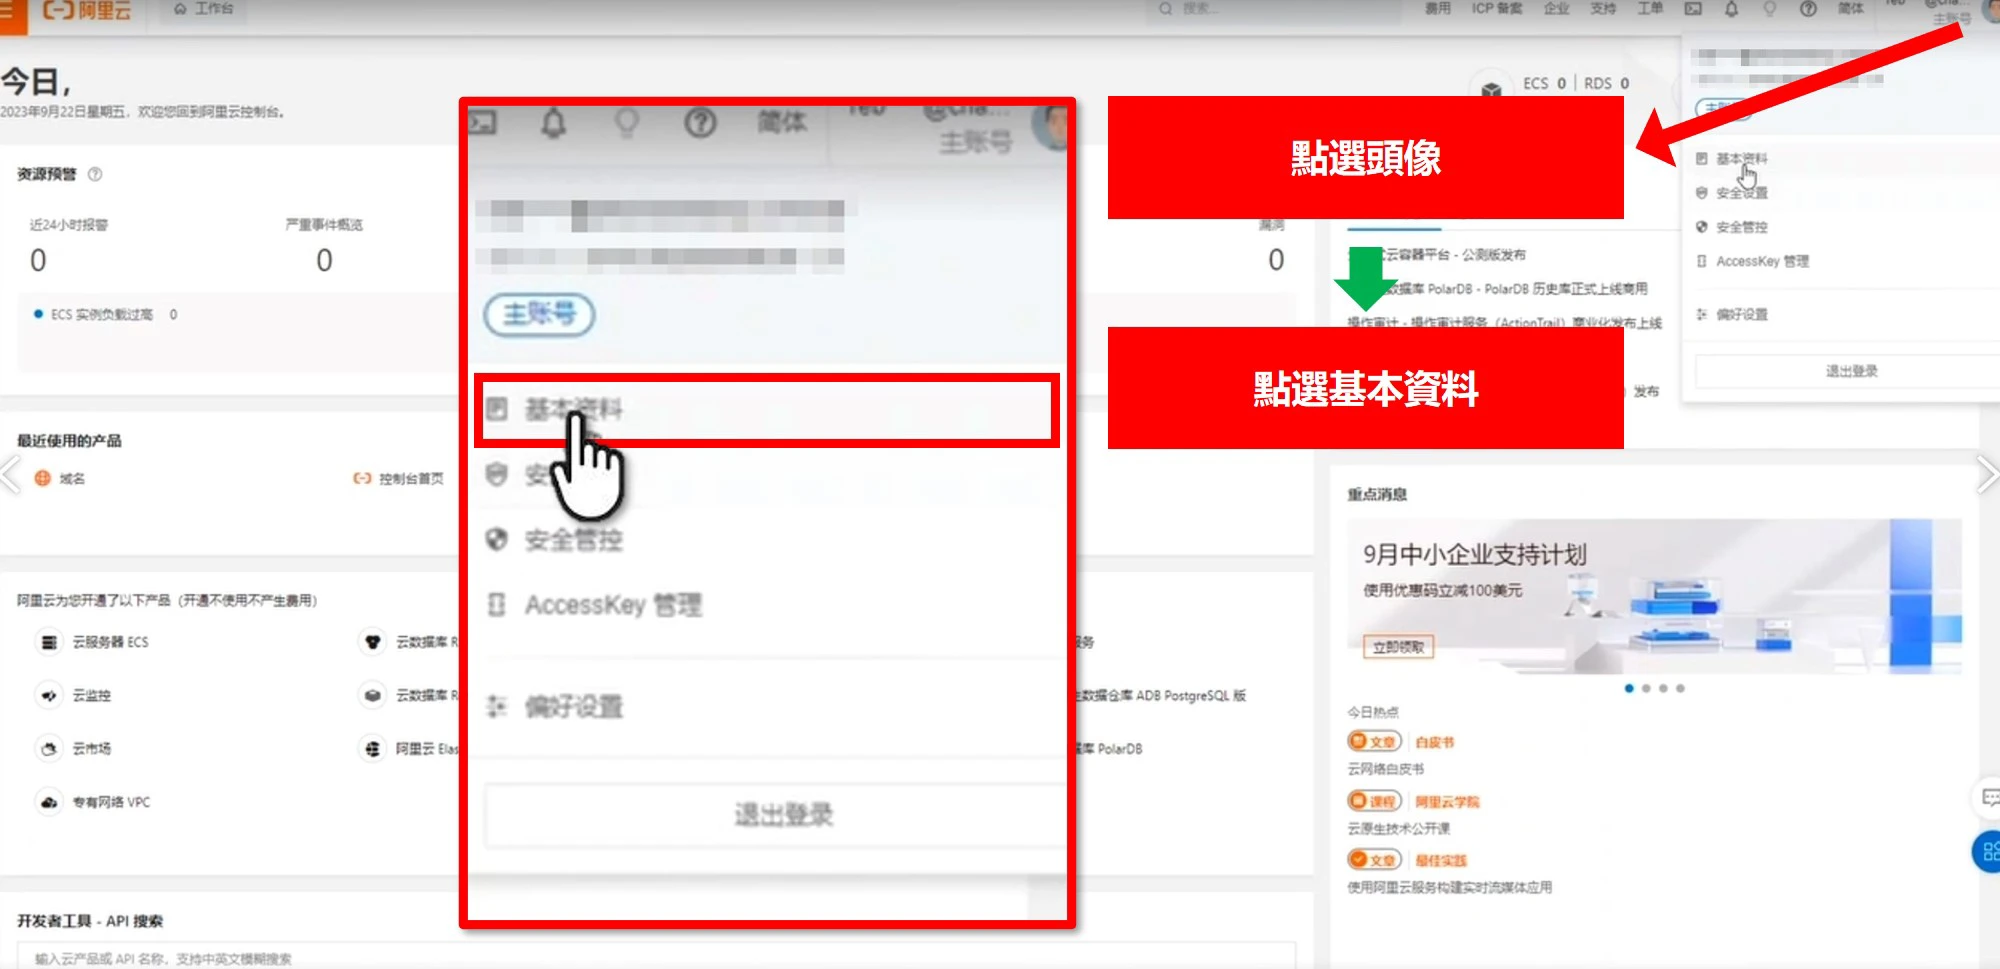Open help question-mark icon in real top navigation bar
Screen dimensions: 2000x969
1808,9
